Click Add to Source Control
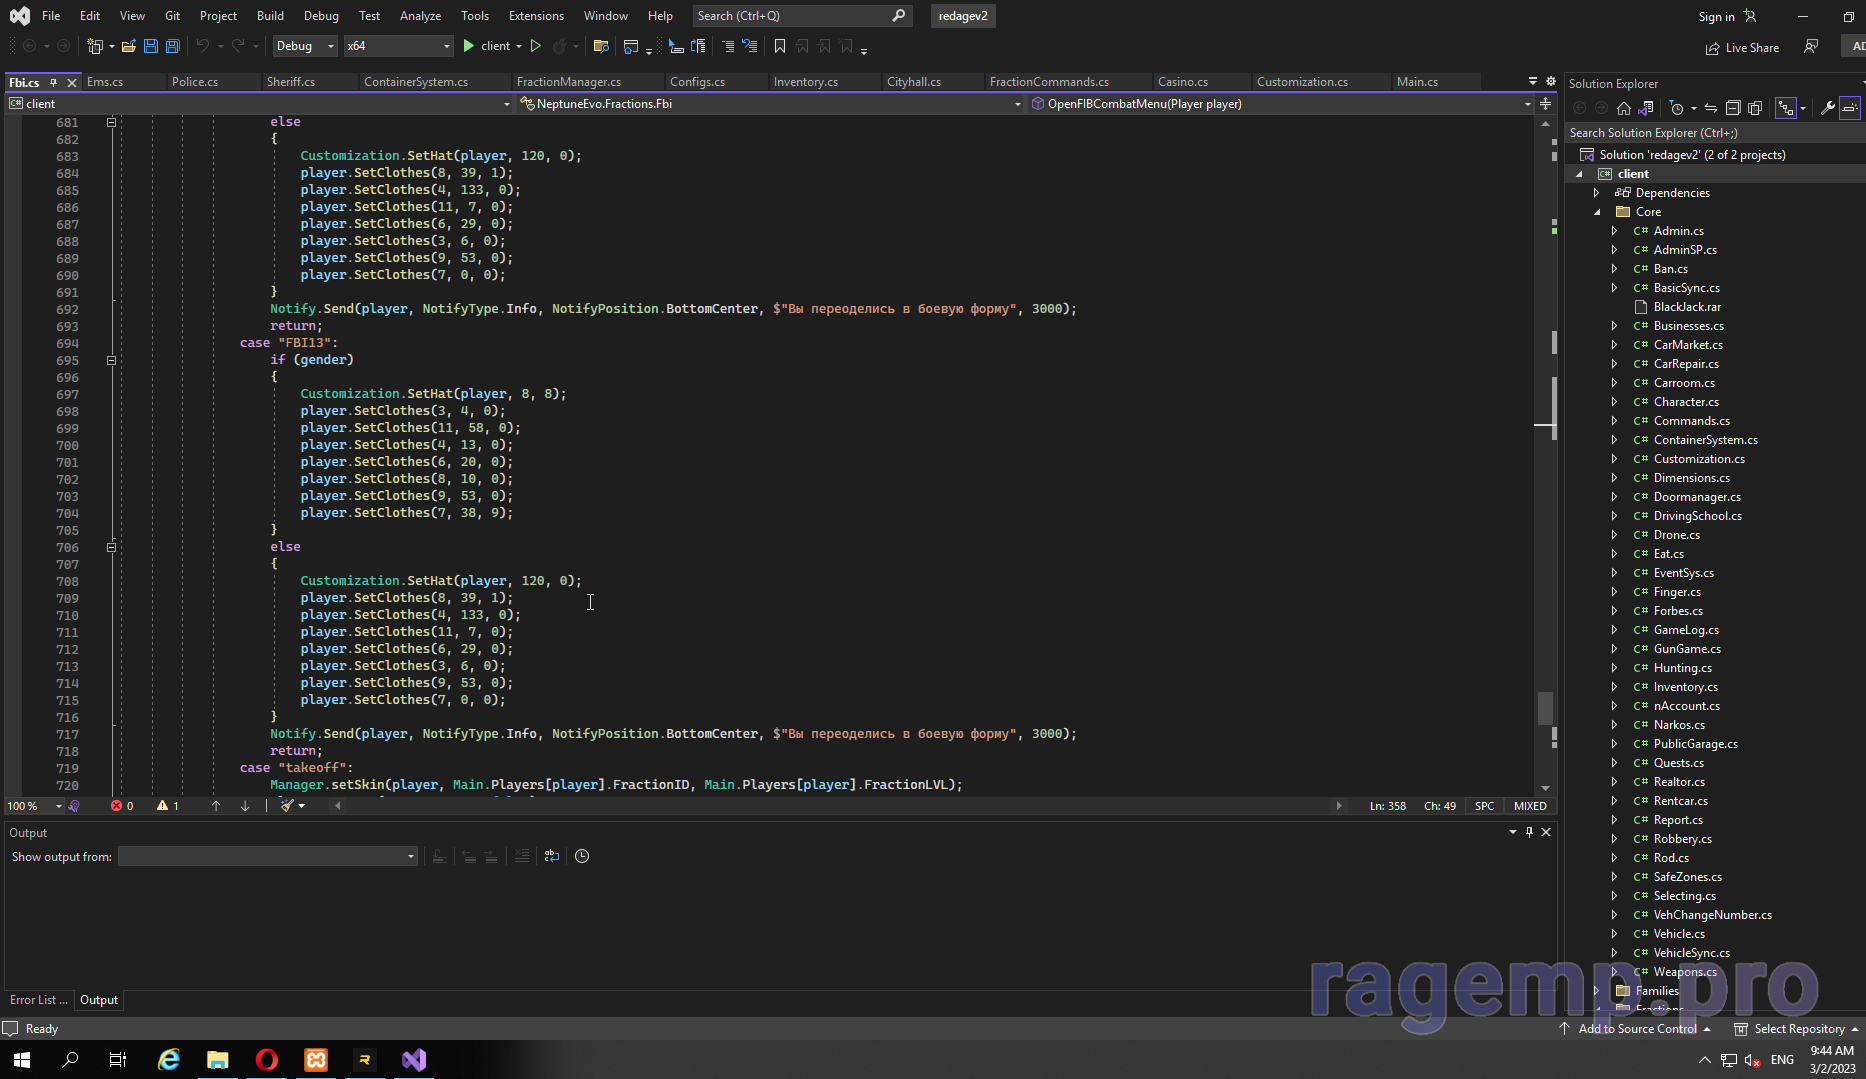 click(1637, 1029)
